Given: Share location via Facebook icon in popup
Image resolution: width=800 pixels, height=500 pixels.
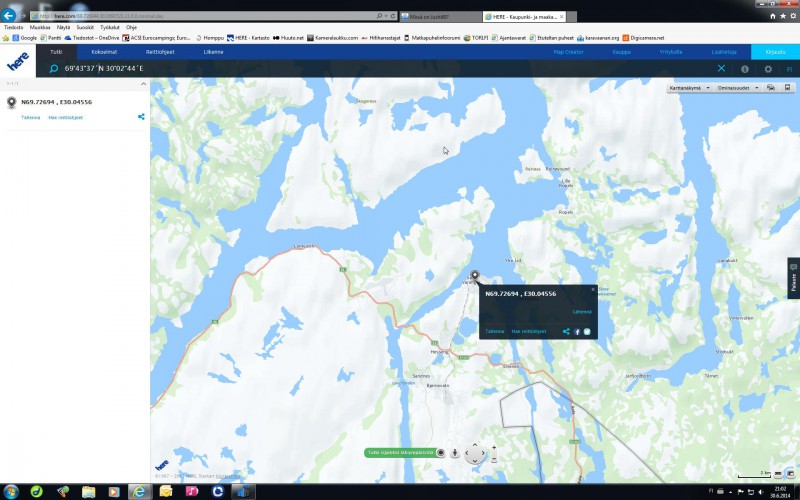Looking at the screenshot, I should click(x=577, y=331).
